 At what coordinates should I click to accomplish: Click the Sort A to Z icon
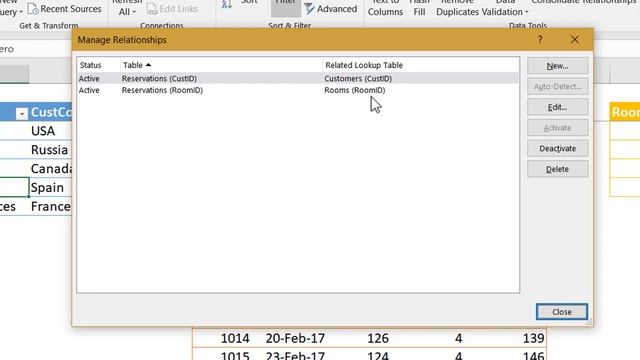click(227, 4)
